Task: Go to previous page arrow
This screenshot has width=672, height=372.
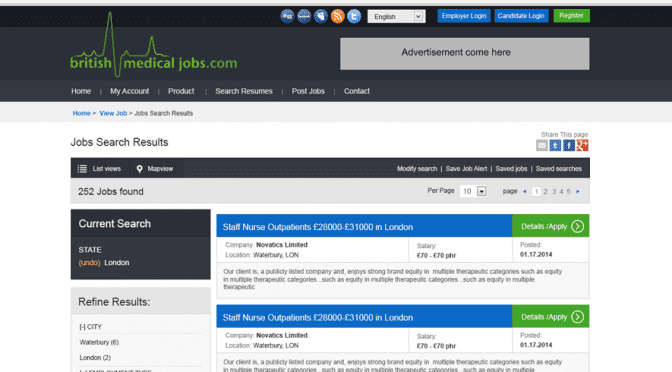Action: point(525,192)
